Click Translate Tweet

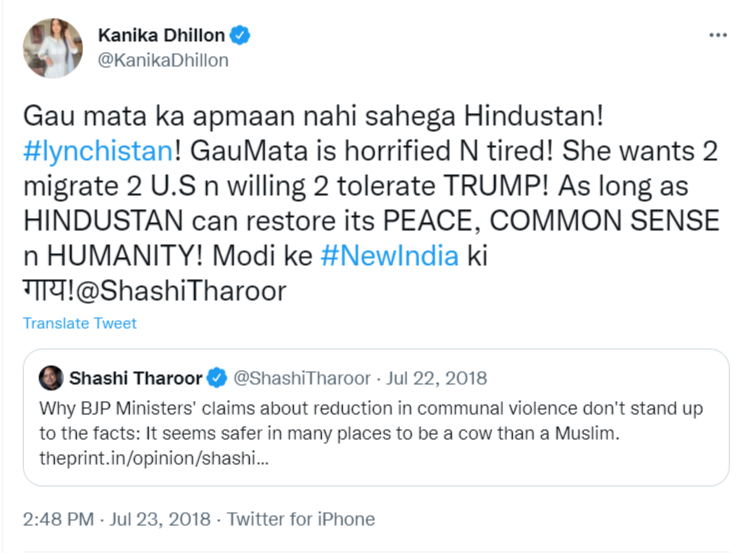coord(80,323)
